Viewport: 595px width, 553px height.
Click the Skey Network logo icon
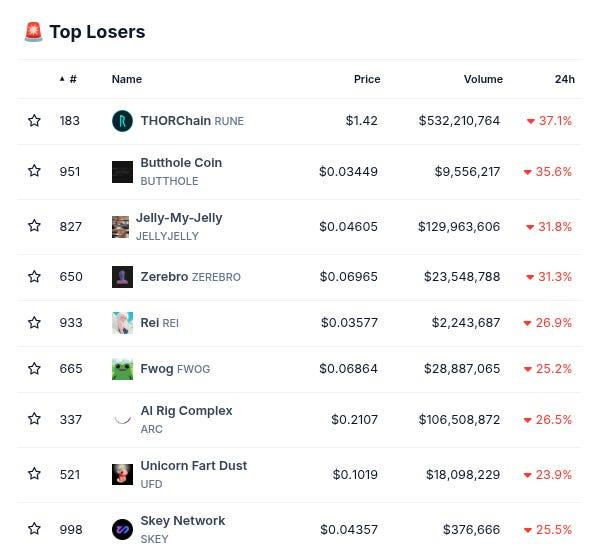[x=122, y=529]
